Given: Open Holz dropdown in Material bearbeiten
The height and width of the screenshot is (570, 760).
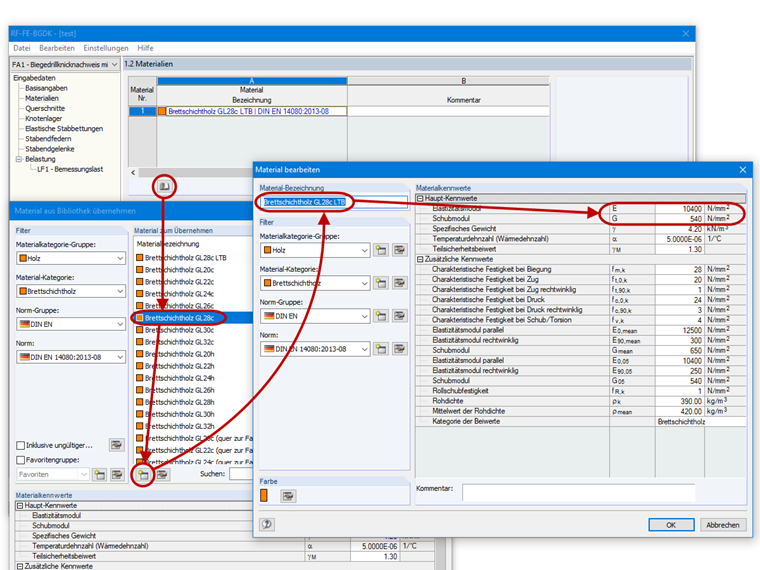Looking at the screenshot, I should click(364, 250).
